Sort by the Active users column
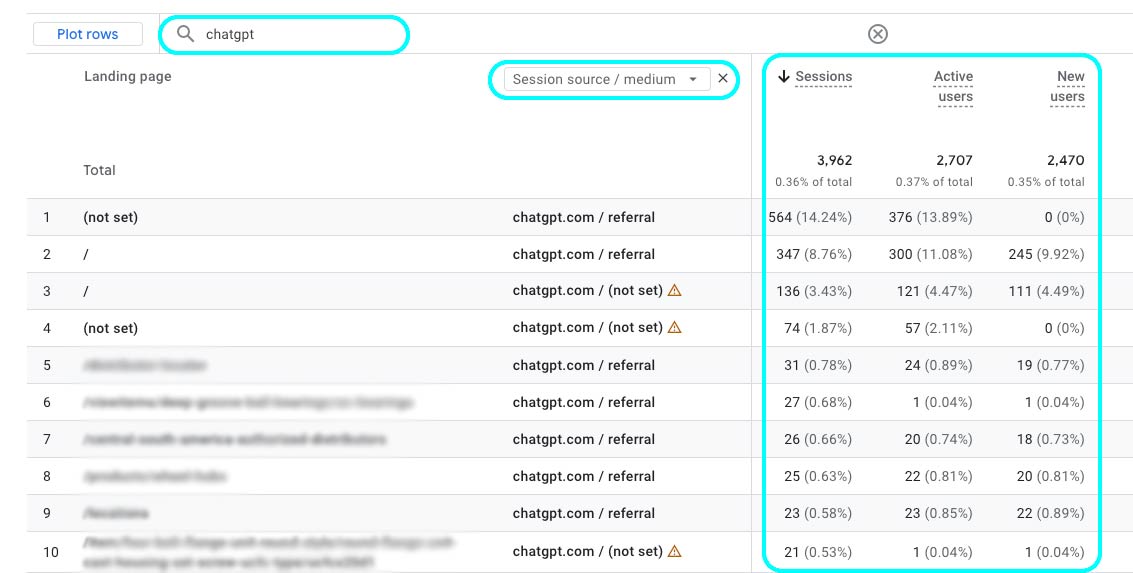Screen dimensions: 1133x573 pos(953,87)
